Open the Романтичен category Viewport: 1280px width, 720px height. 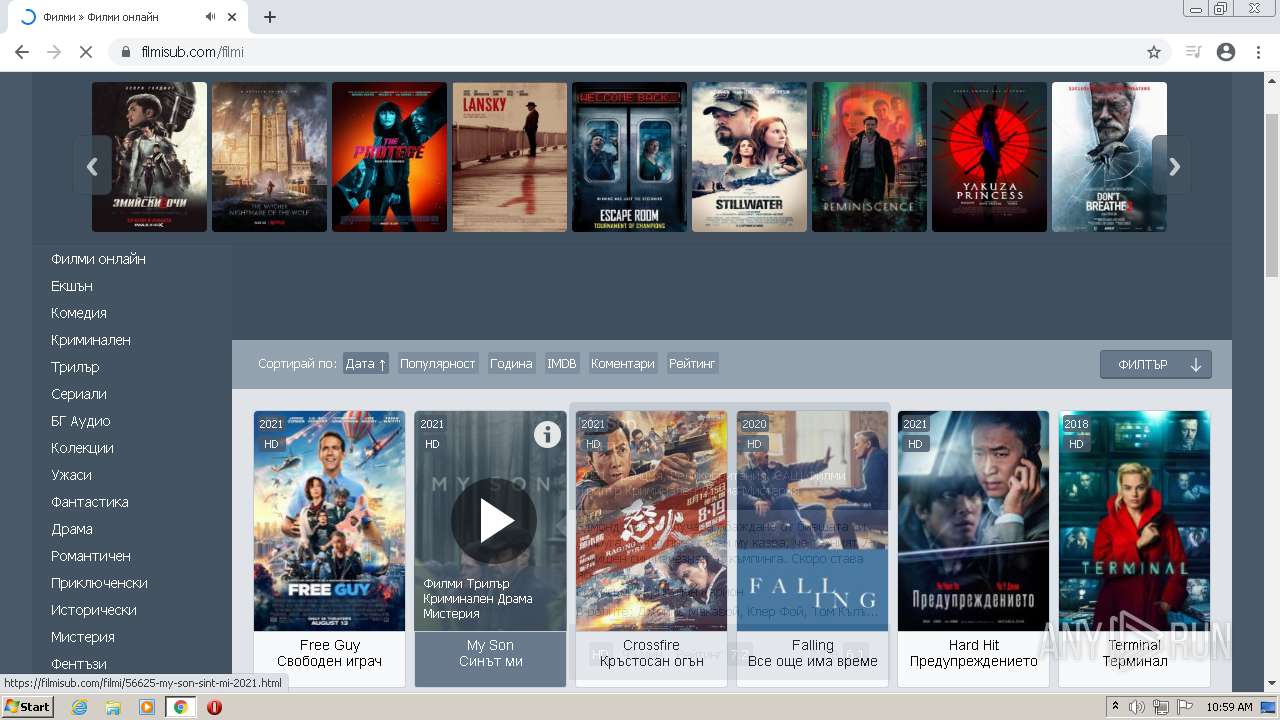[91, 556]
